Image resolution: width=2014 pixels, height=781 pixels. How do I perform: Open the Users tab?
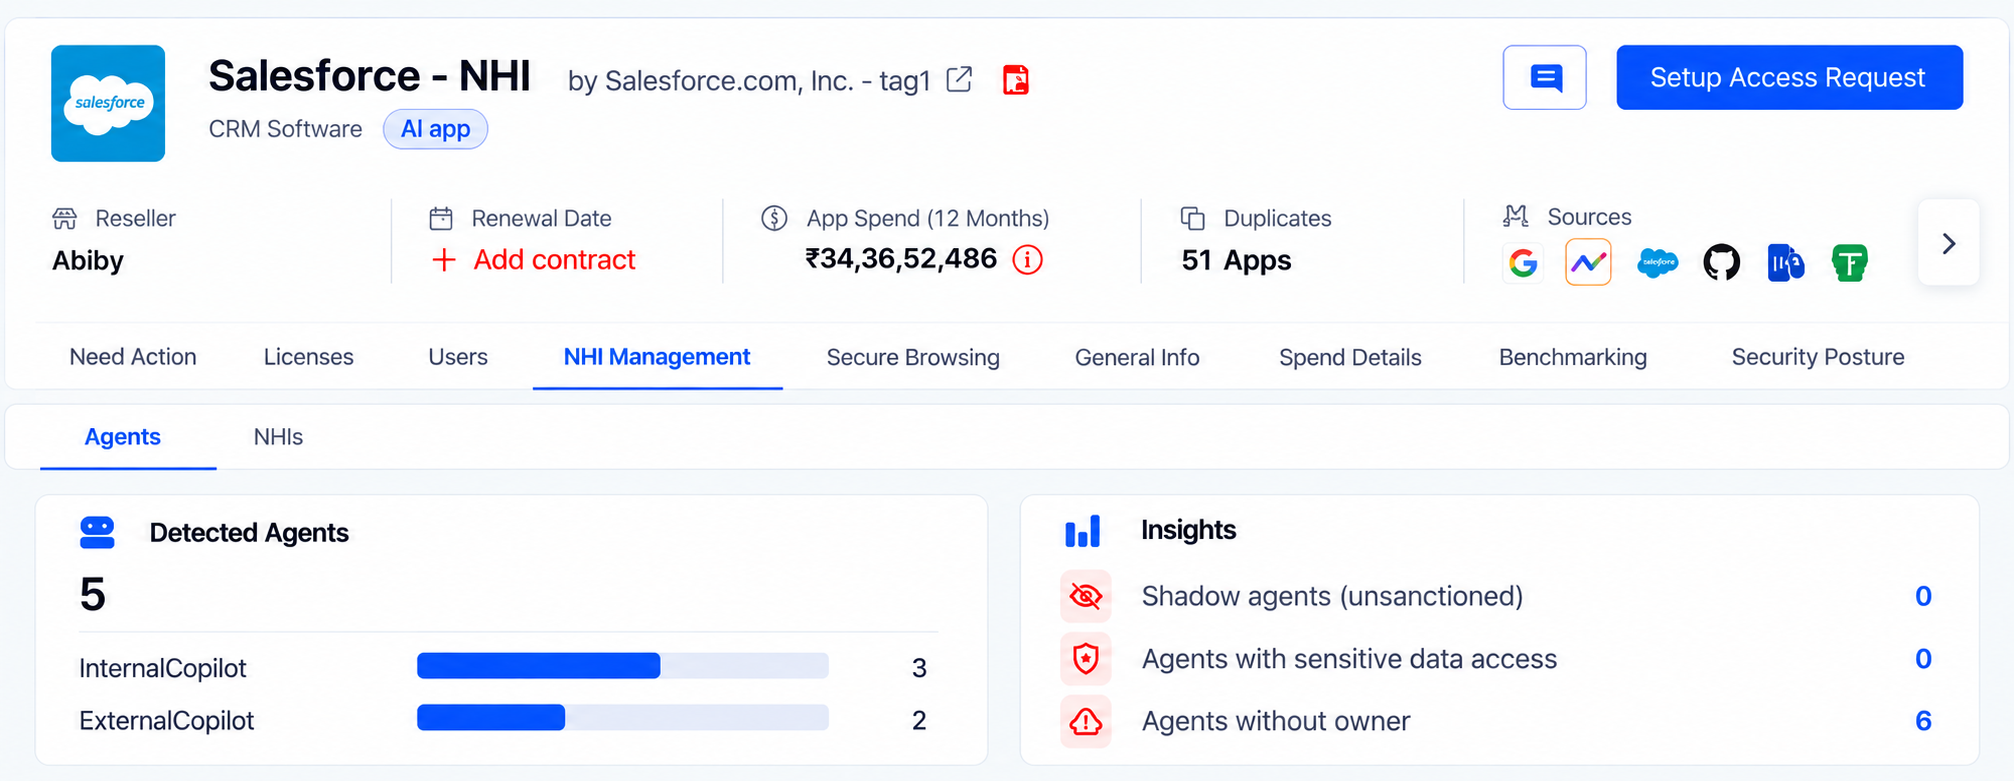458,357
